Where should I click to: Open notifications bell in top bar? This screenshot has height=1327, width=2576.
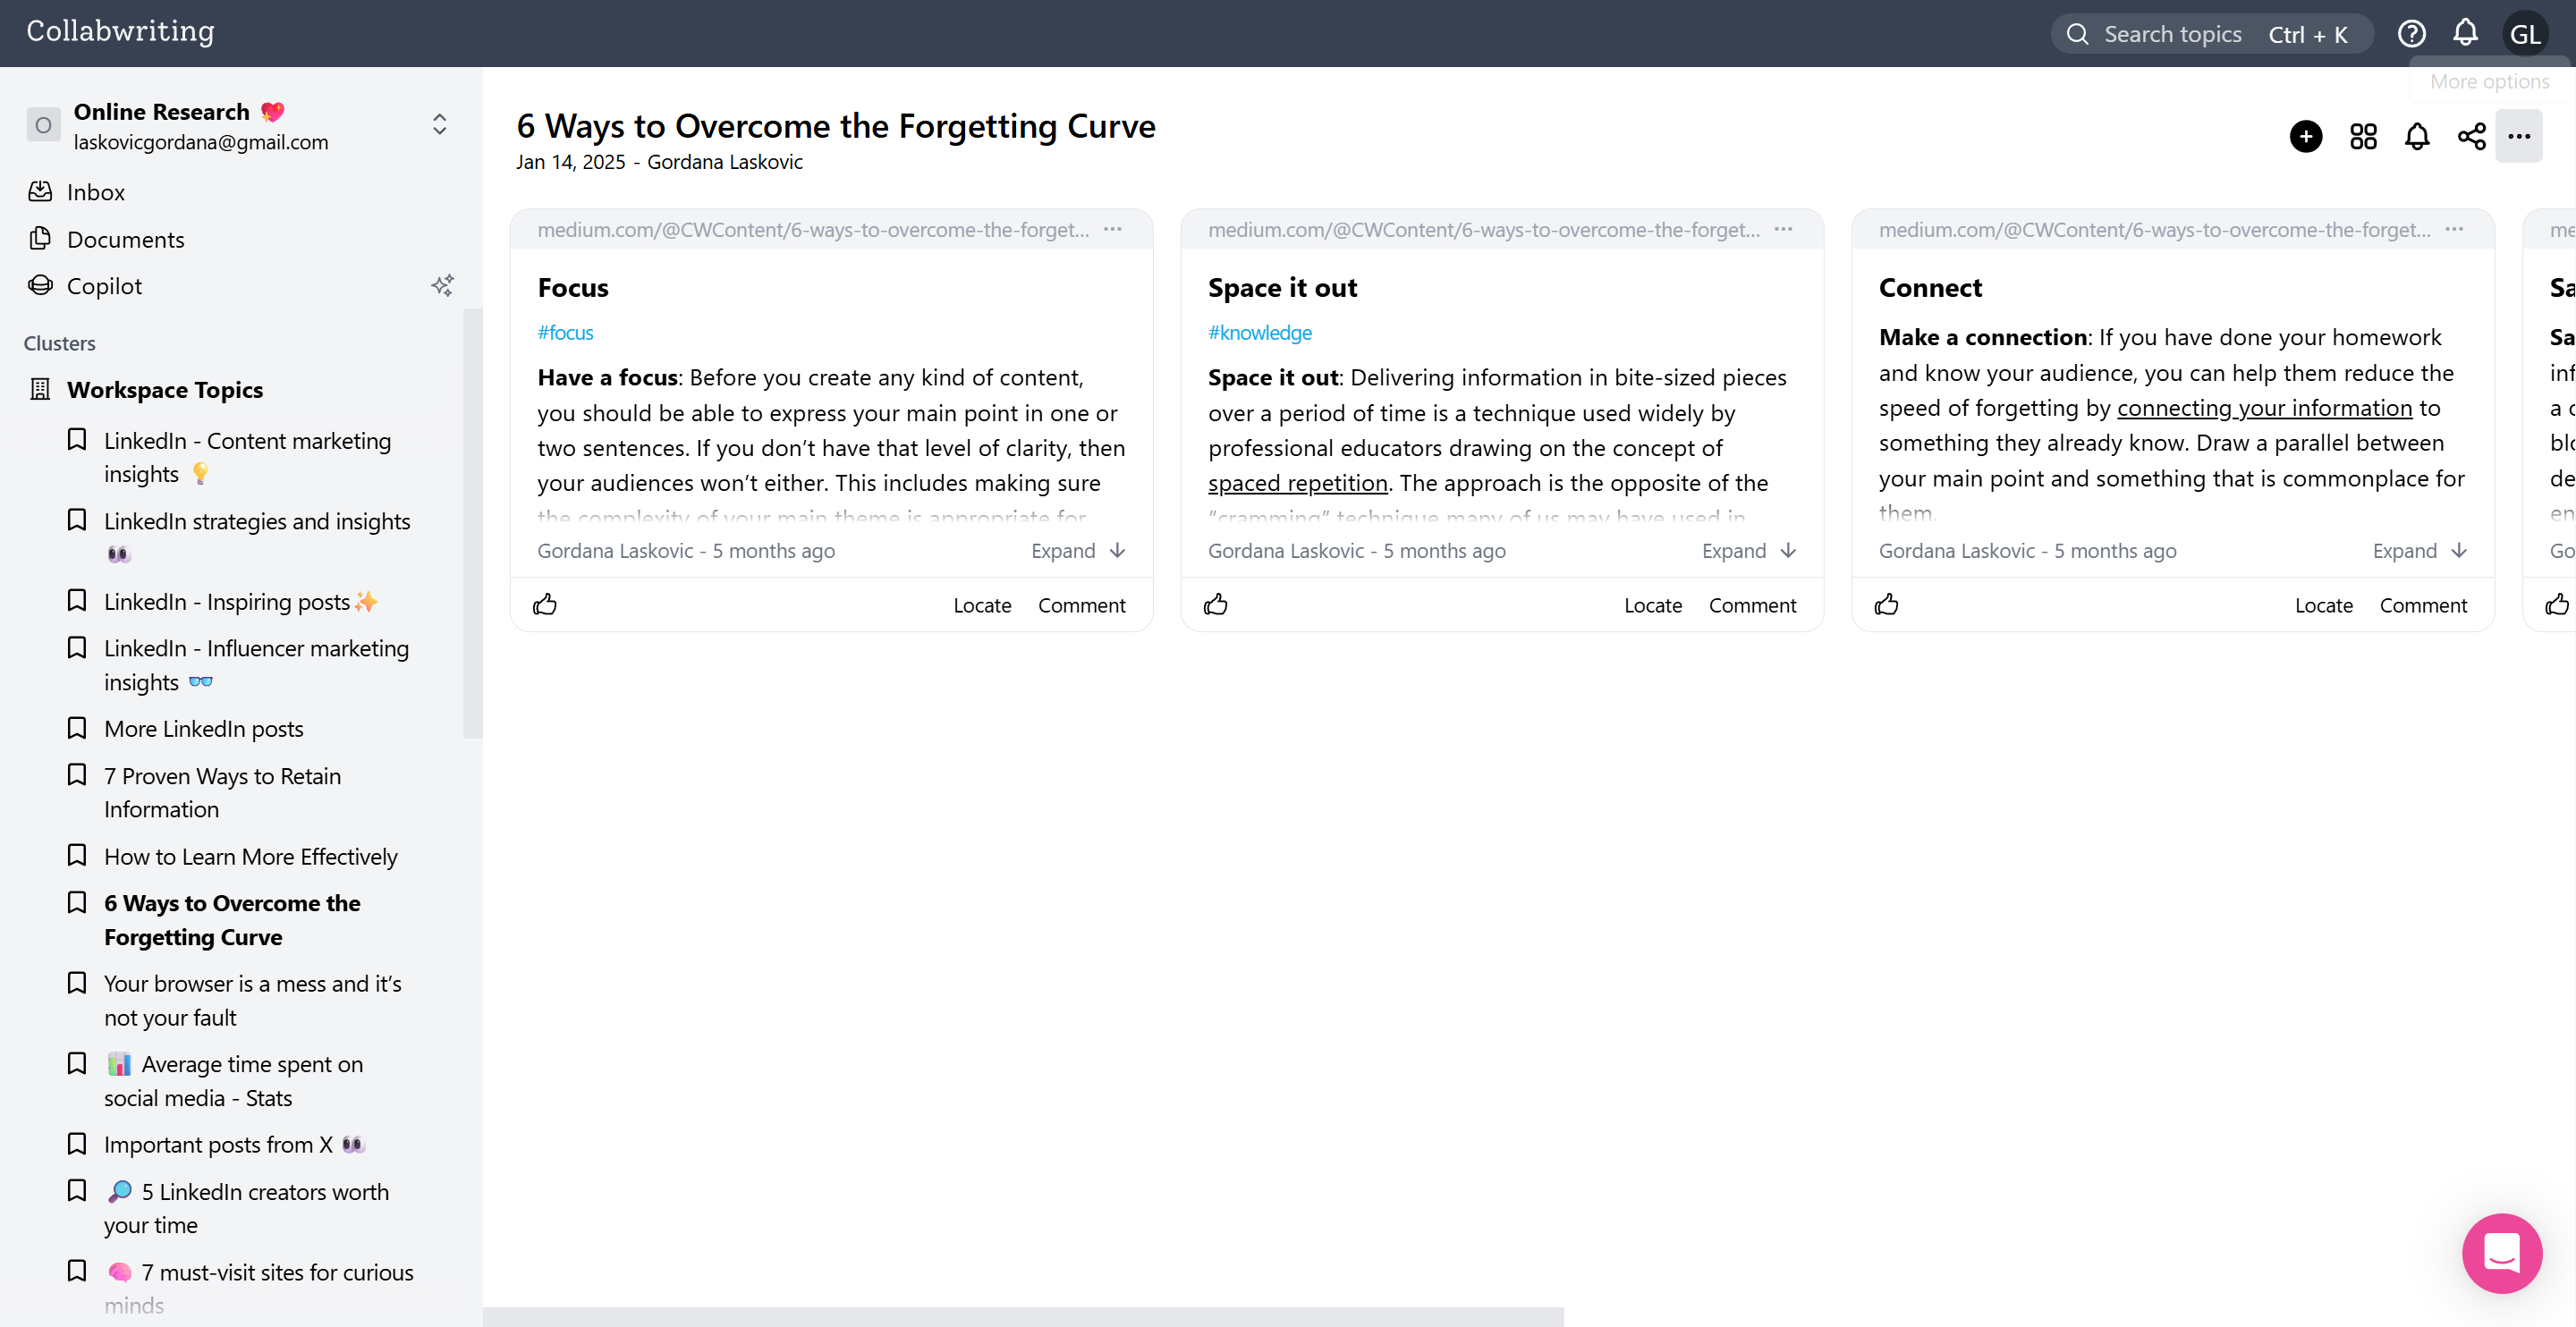click(2465, 33)
